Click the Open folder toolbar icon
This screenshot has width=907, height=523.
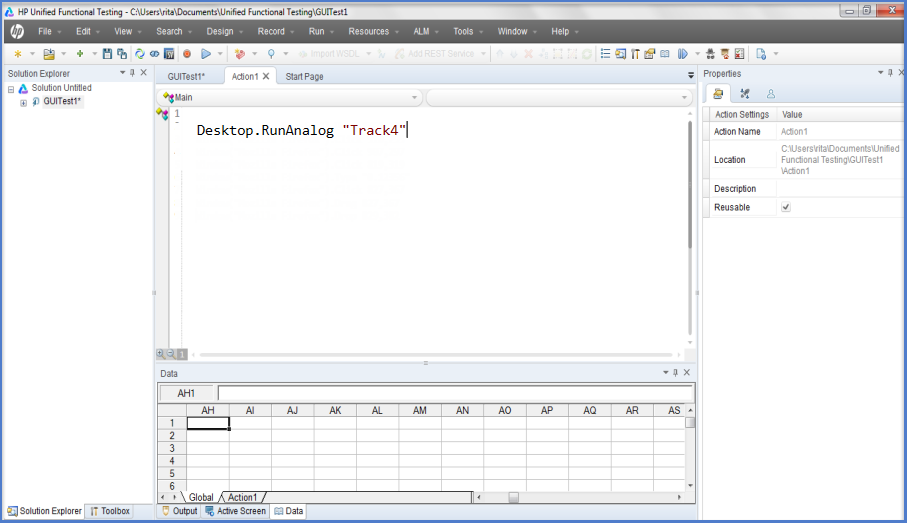49,54
